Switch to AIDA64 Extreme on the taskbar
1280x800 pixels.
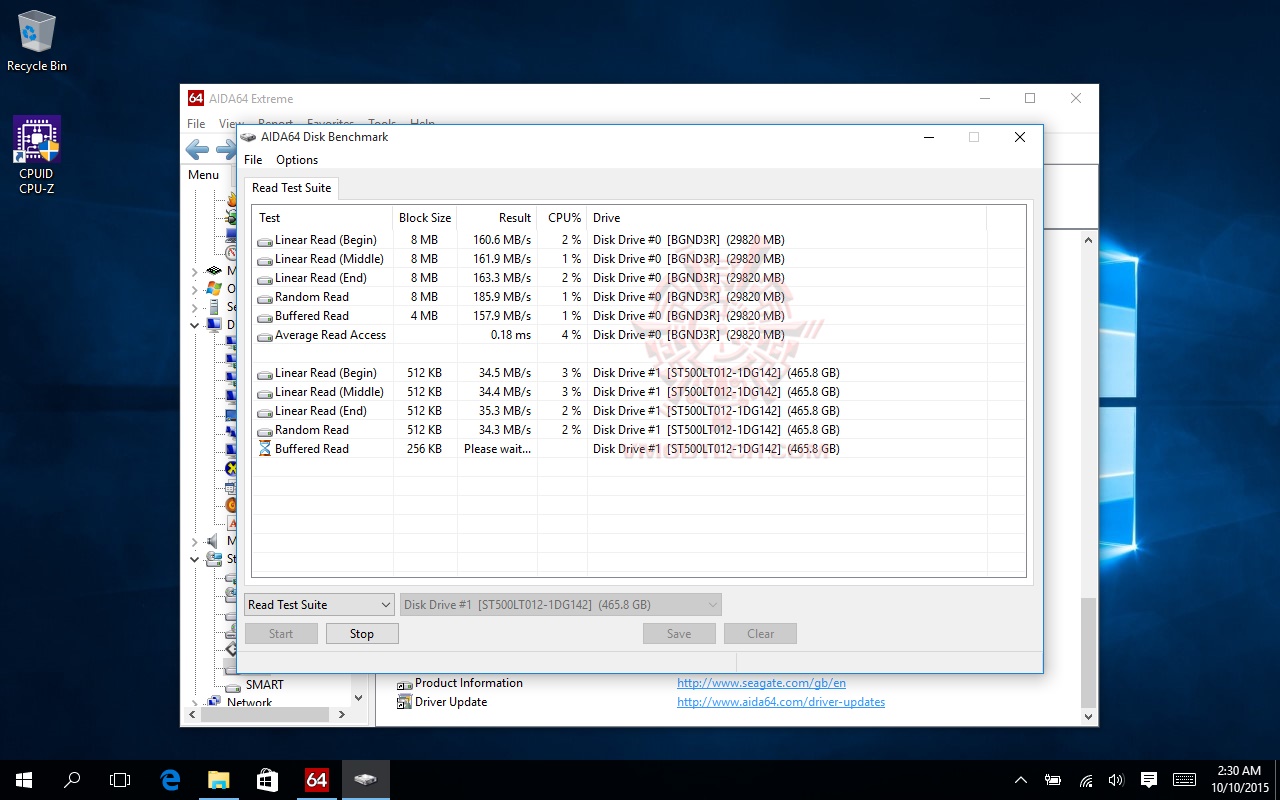[316, 780]
